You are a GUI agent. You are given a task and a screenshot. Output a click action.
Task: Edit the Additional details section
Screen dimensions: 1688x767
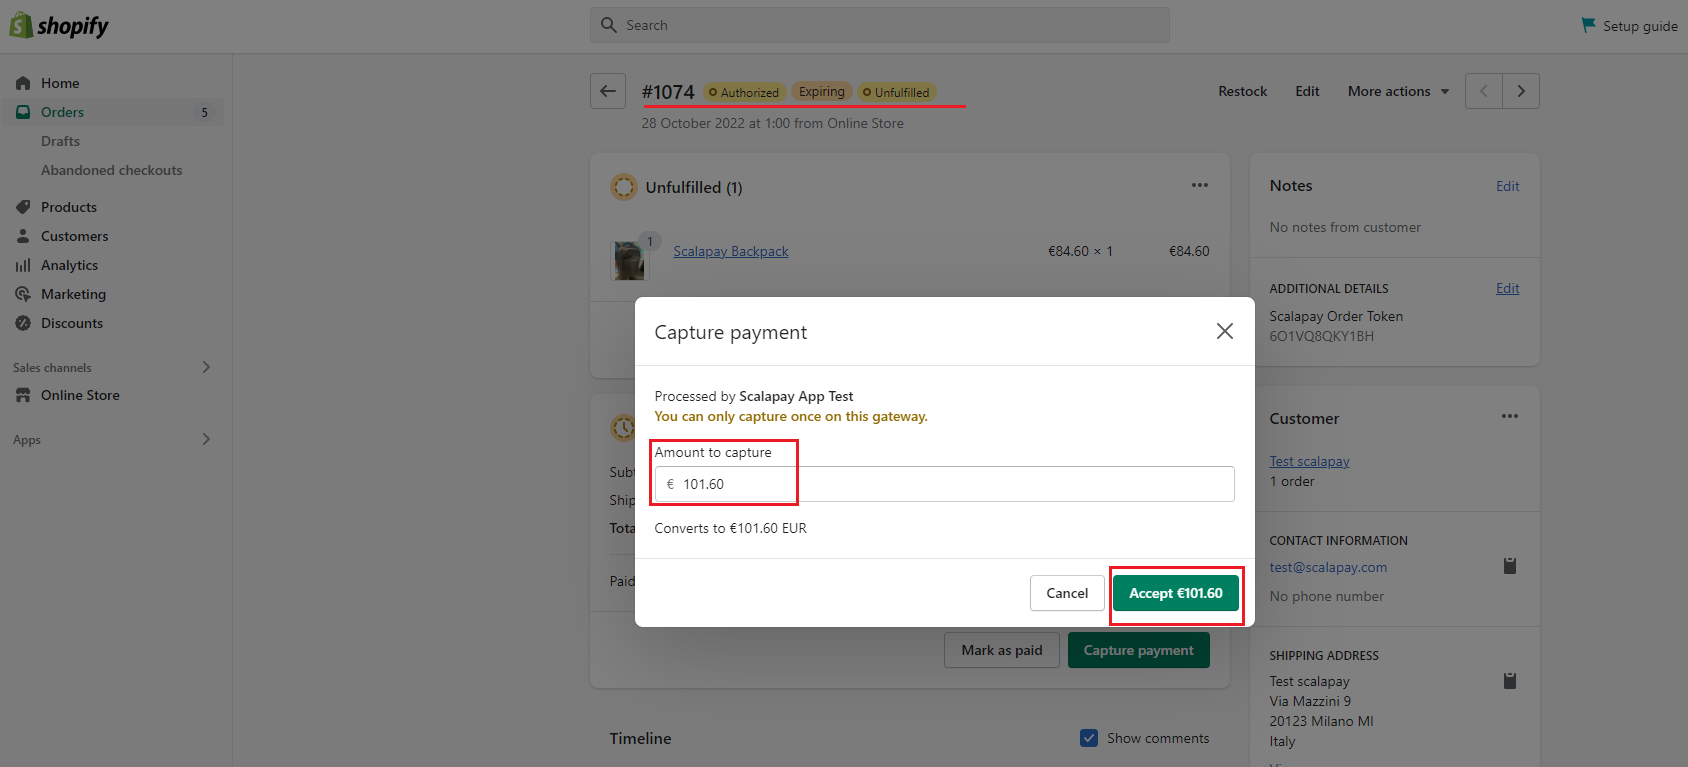[1508, 288]
